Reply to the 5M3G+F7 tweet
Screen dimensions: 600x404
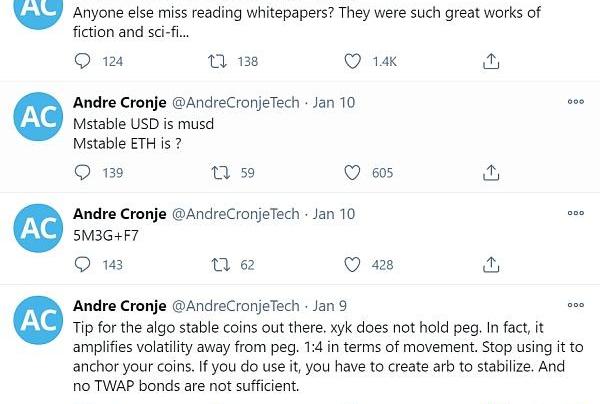(83, 265)
